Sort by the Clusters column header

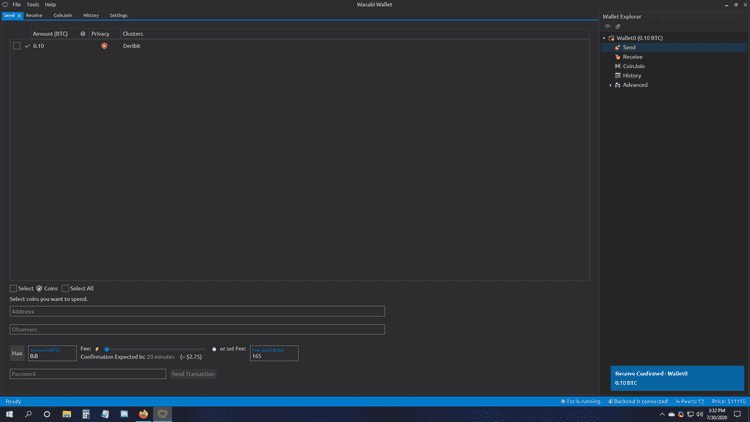pos(132,34)
